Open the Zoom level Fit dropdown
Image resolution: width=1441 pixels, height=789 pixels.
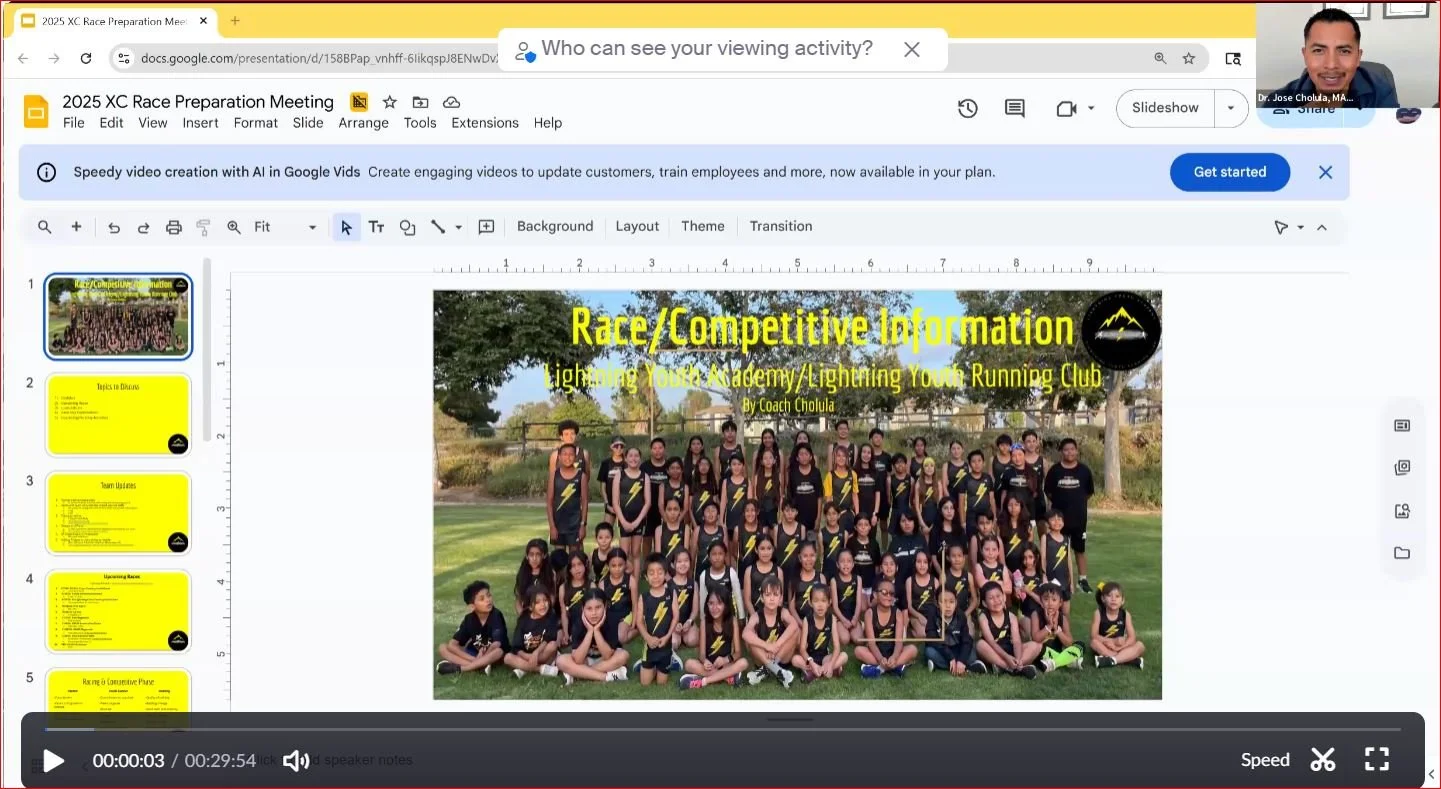coord(285,227)
